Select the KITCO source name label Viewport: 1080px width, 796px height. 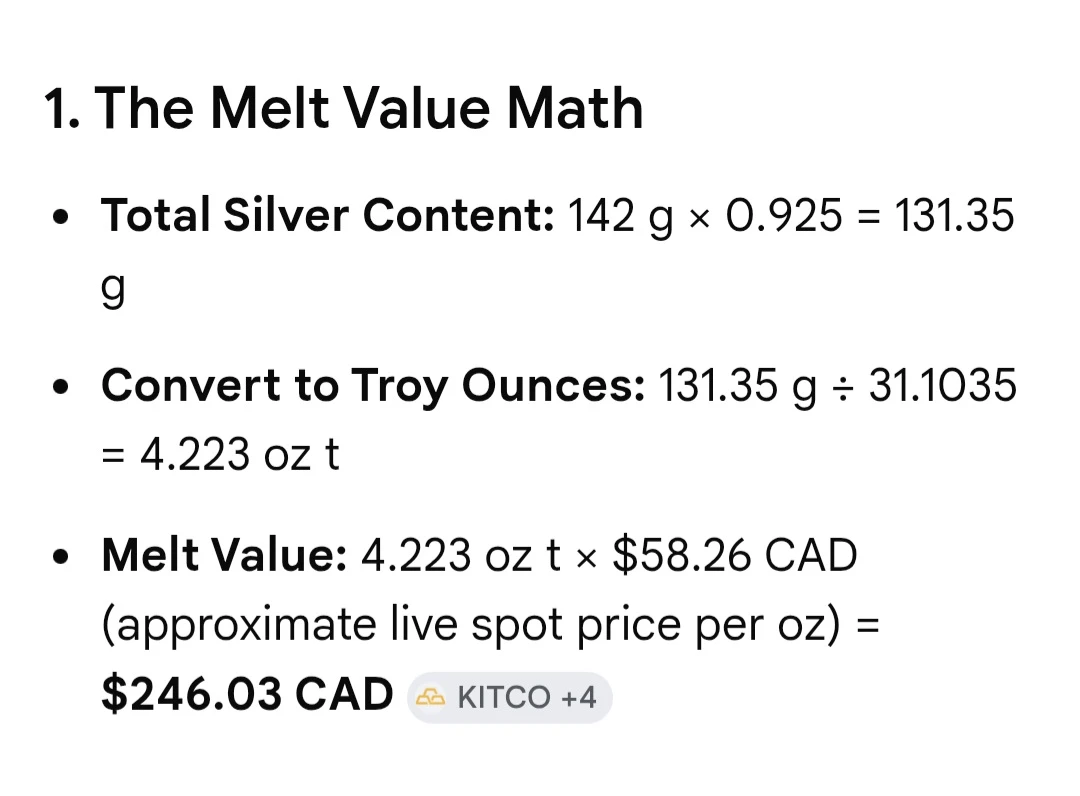click(503, 697)
